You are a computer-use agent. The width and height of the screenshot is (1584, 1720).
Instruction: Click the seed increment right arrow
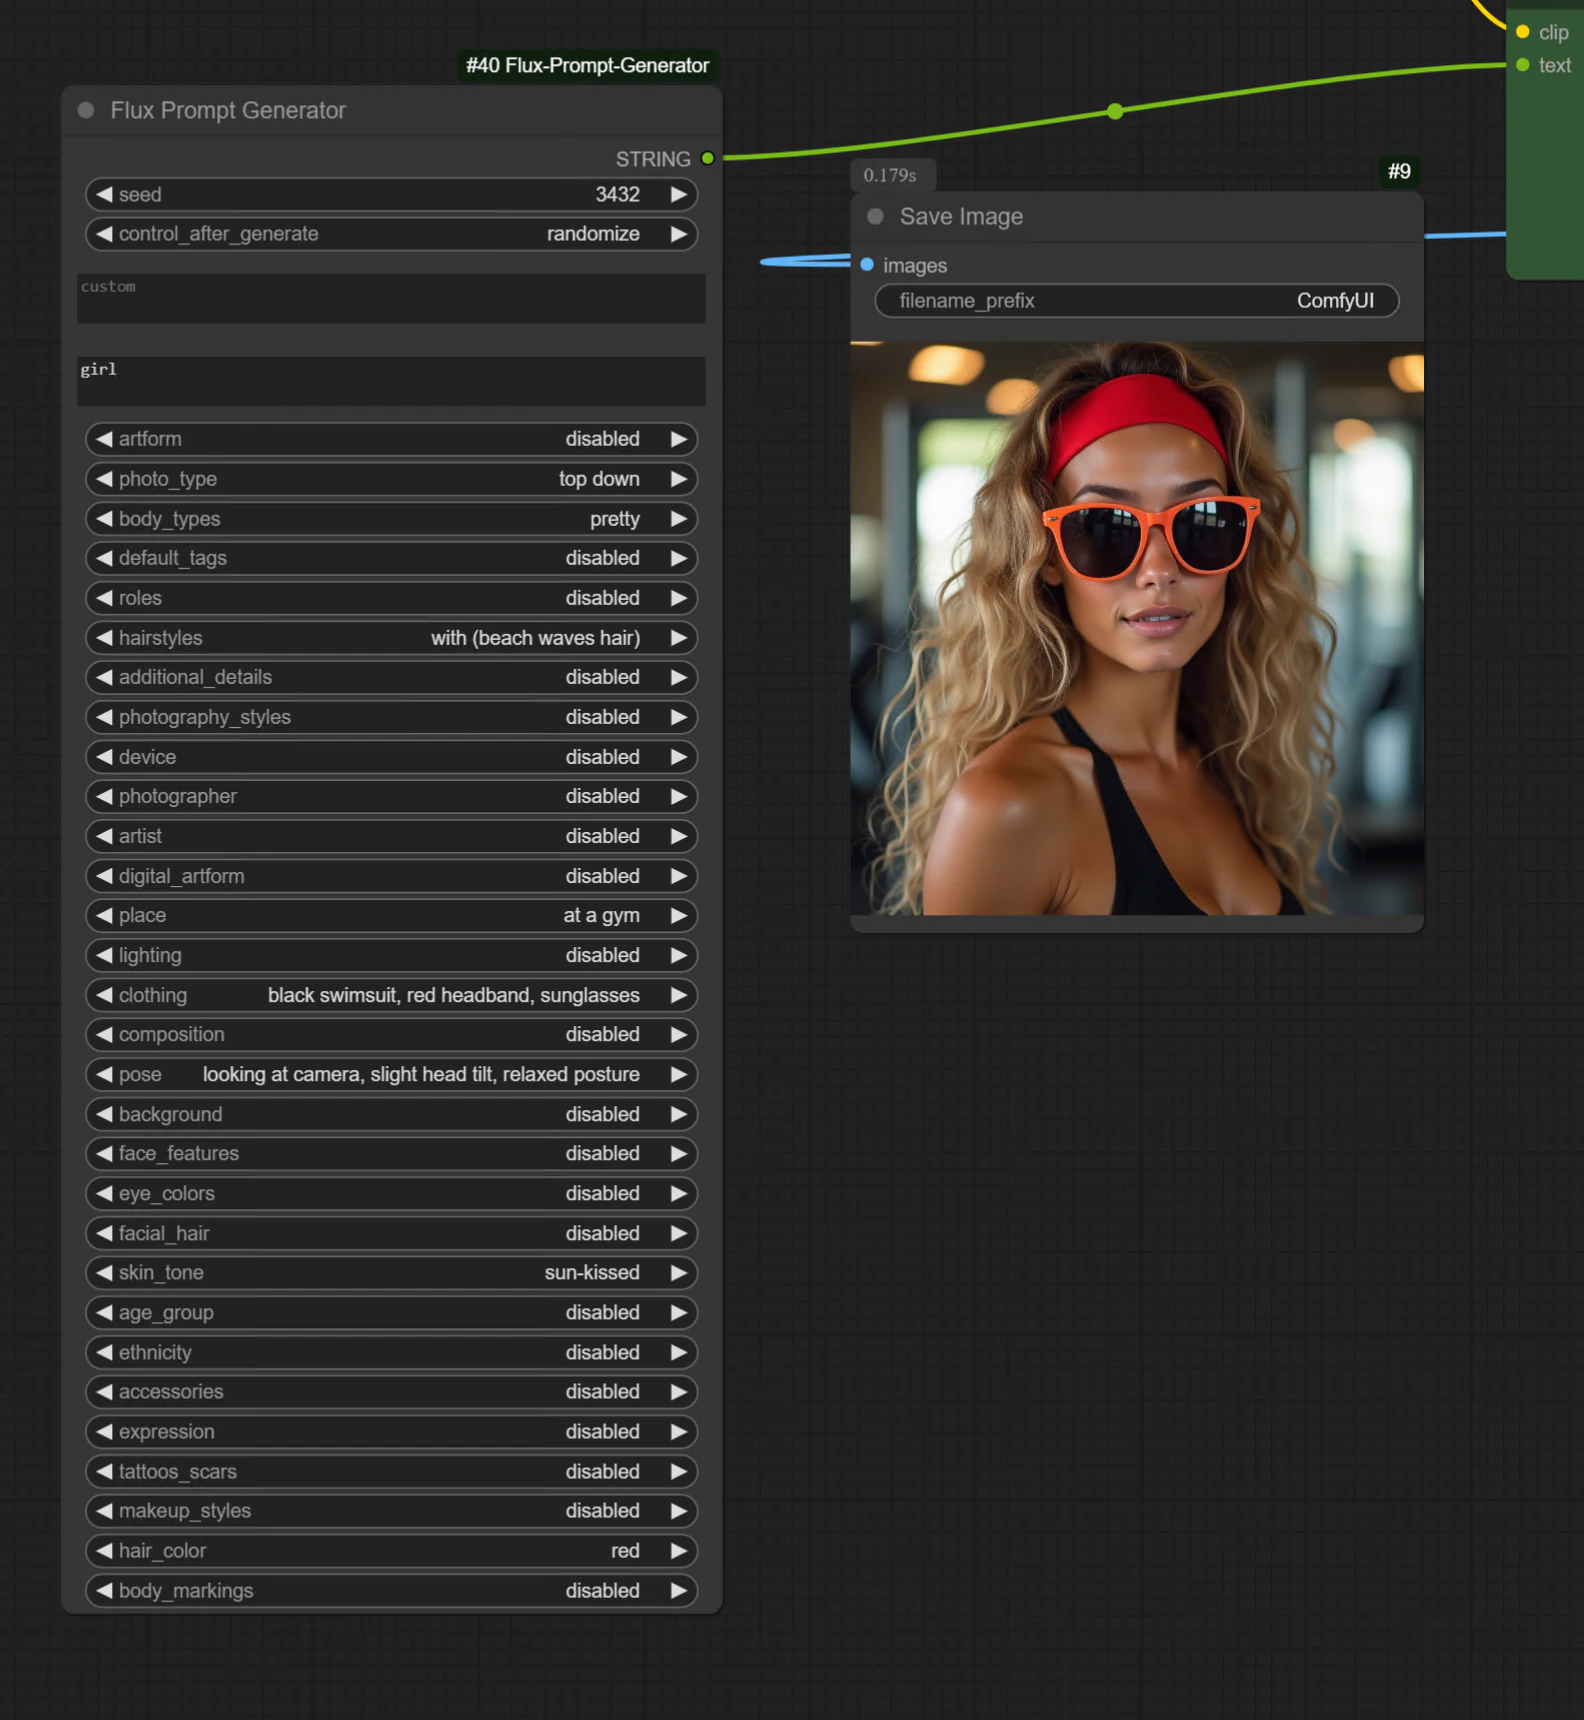(x=678, y=195)
